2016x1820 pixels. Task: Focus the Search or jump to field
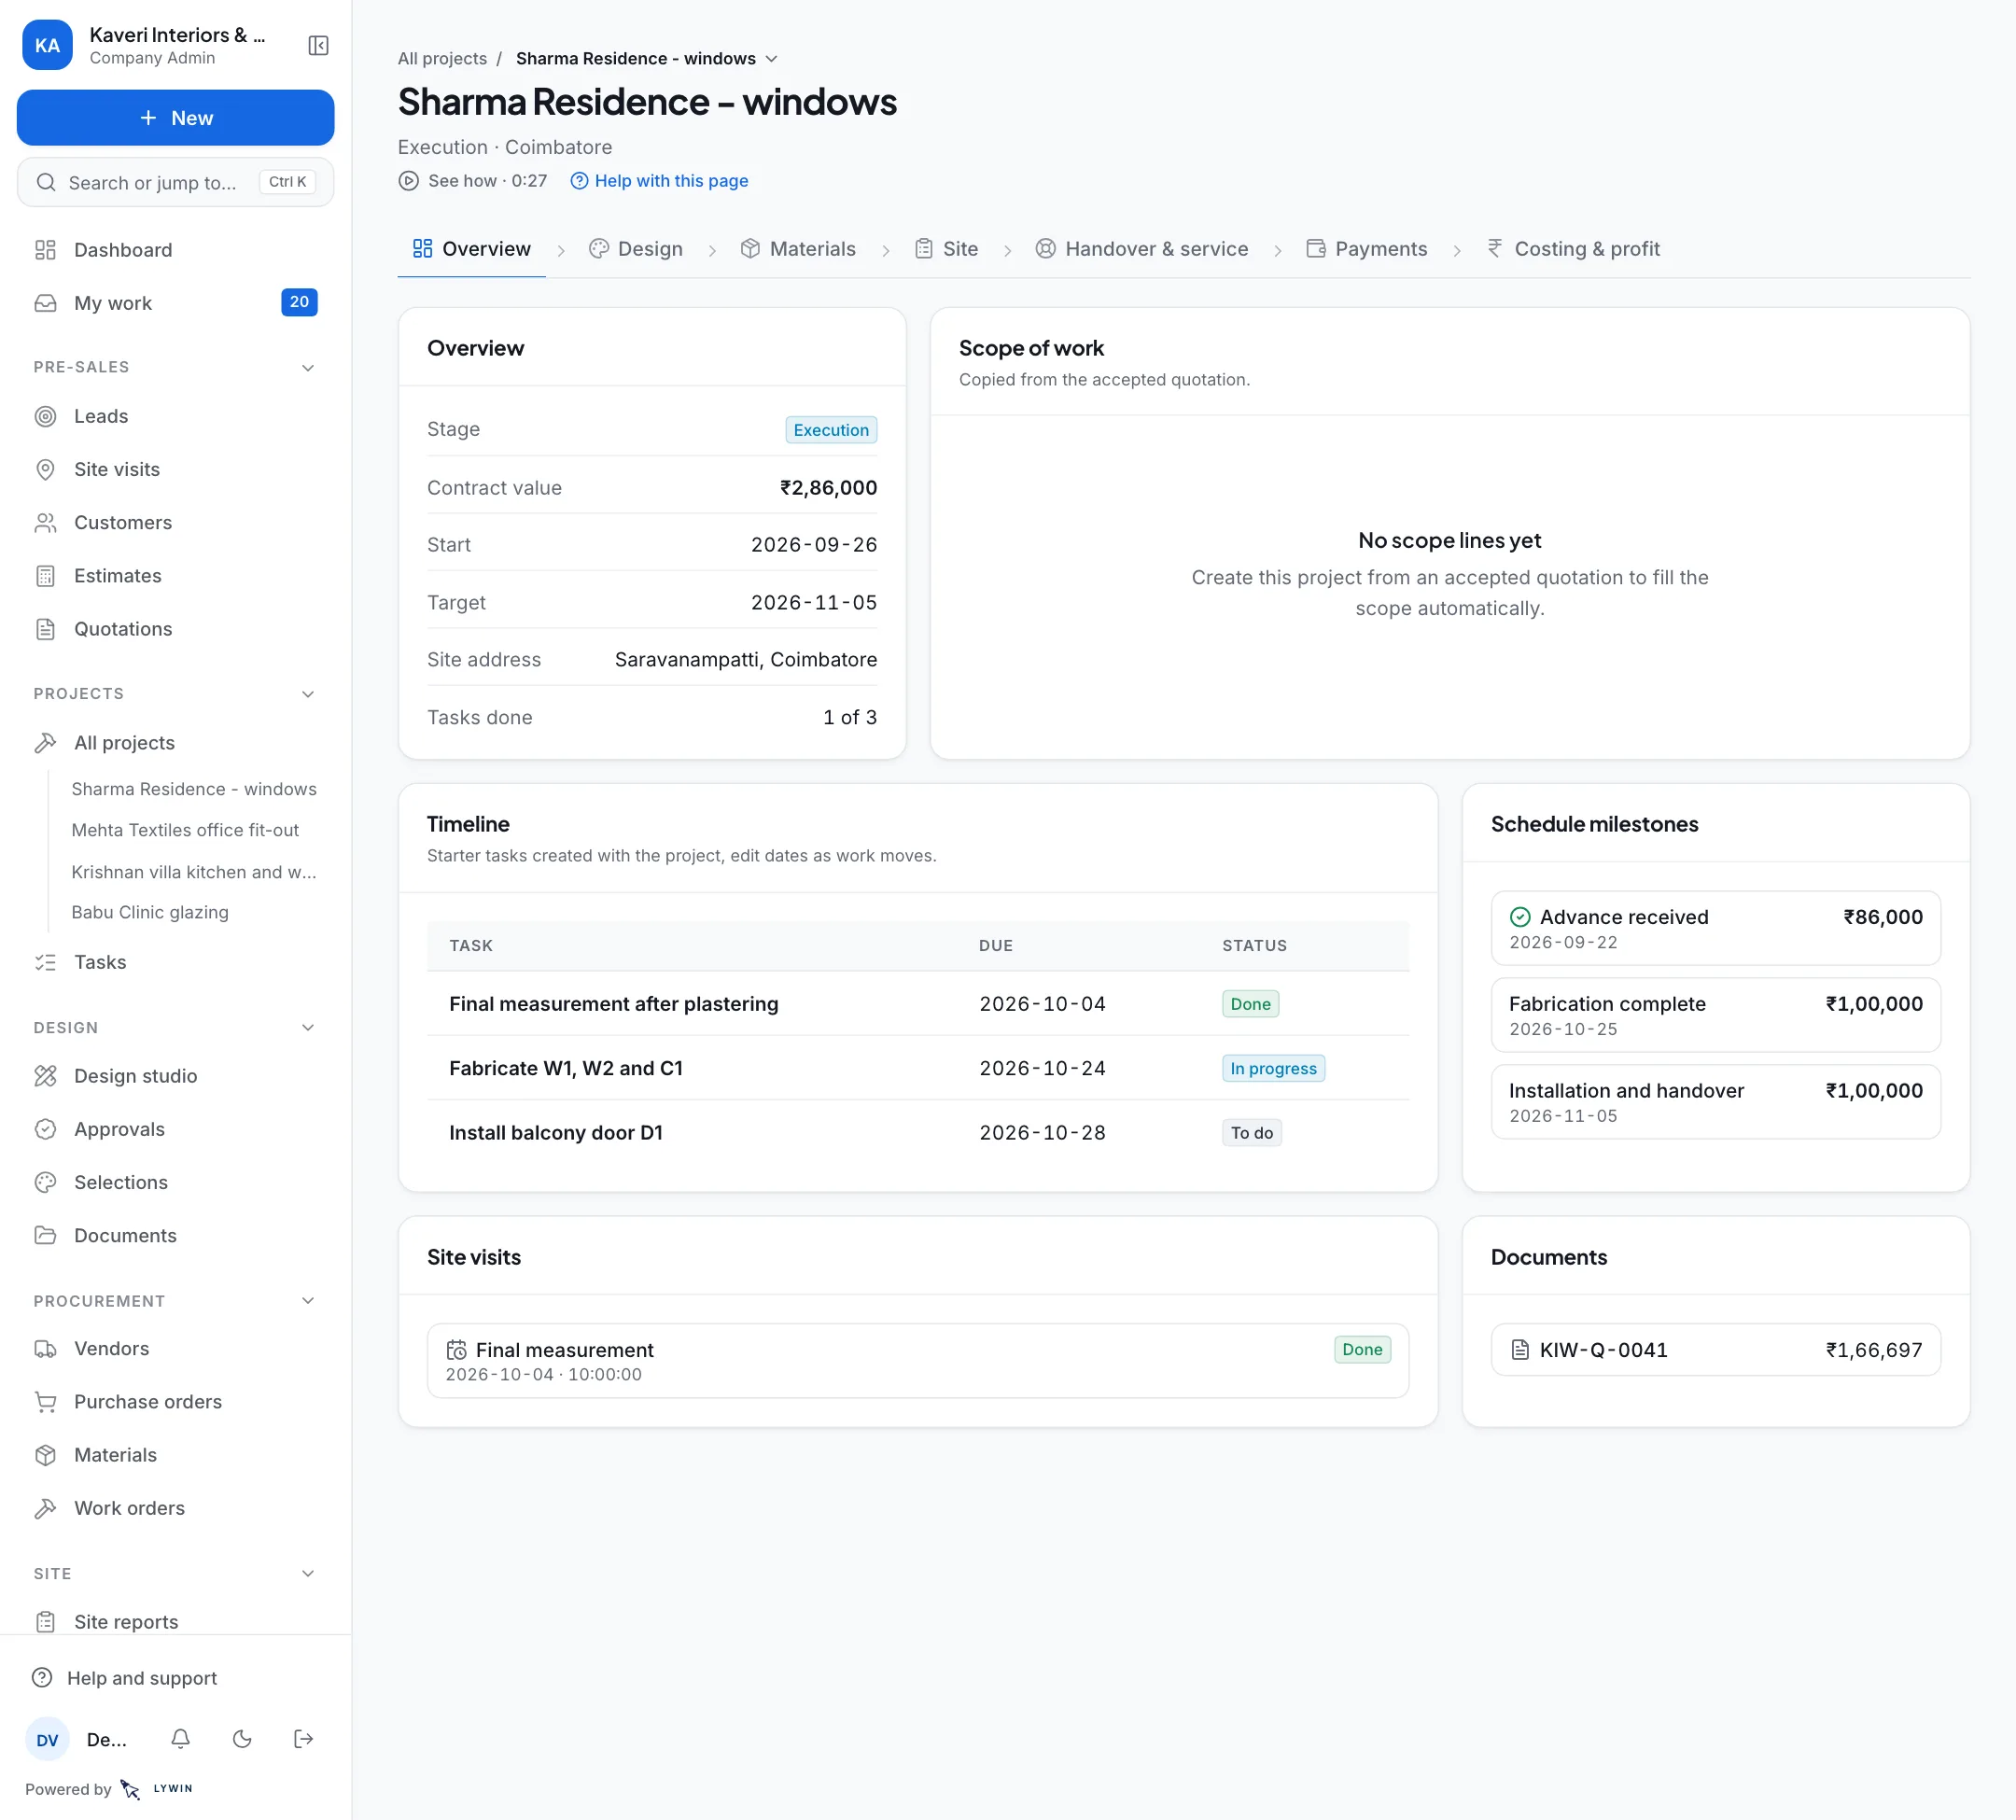(x=176, y=182)
